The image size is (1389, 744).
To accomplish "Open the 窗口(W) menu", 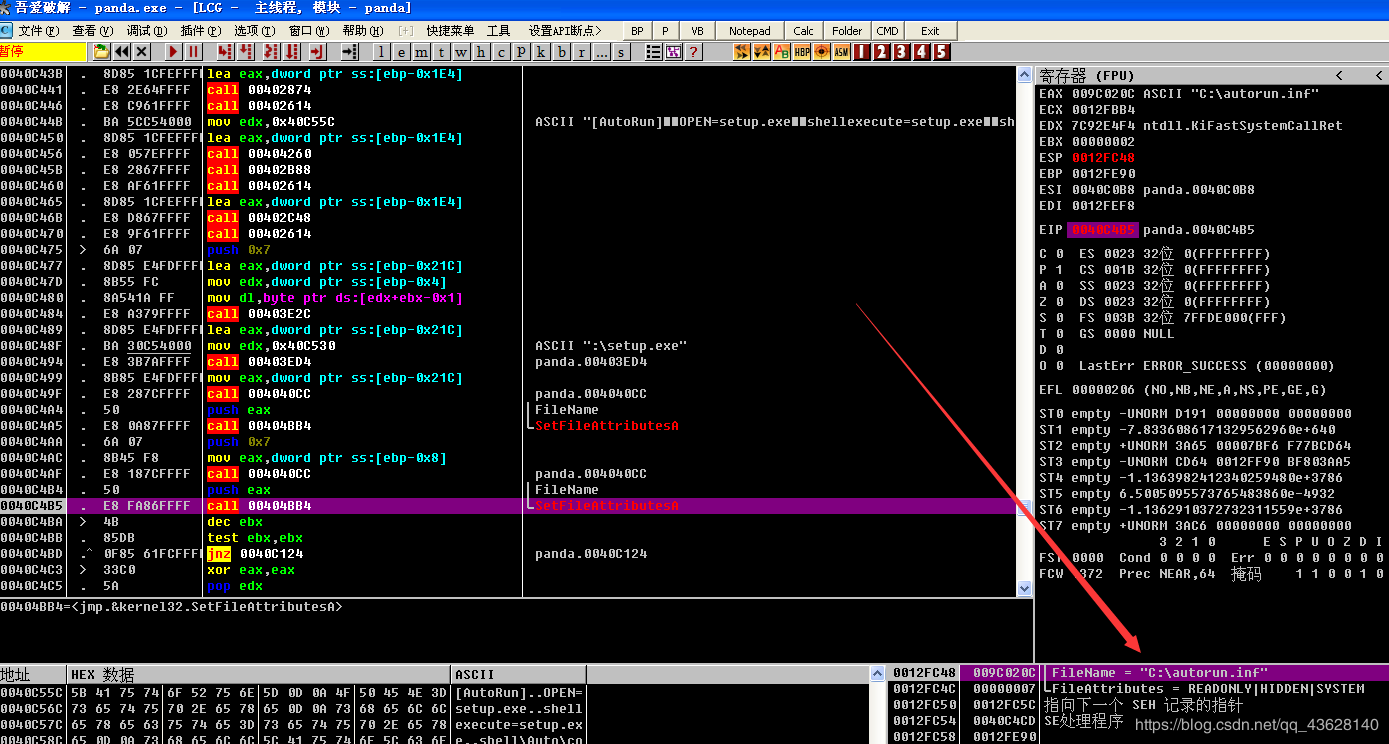I will [x=310, y=31].
